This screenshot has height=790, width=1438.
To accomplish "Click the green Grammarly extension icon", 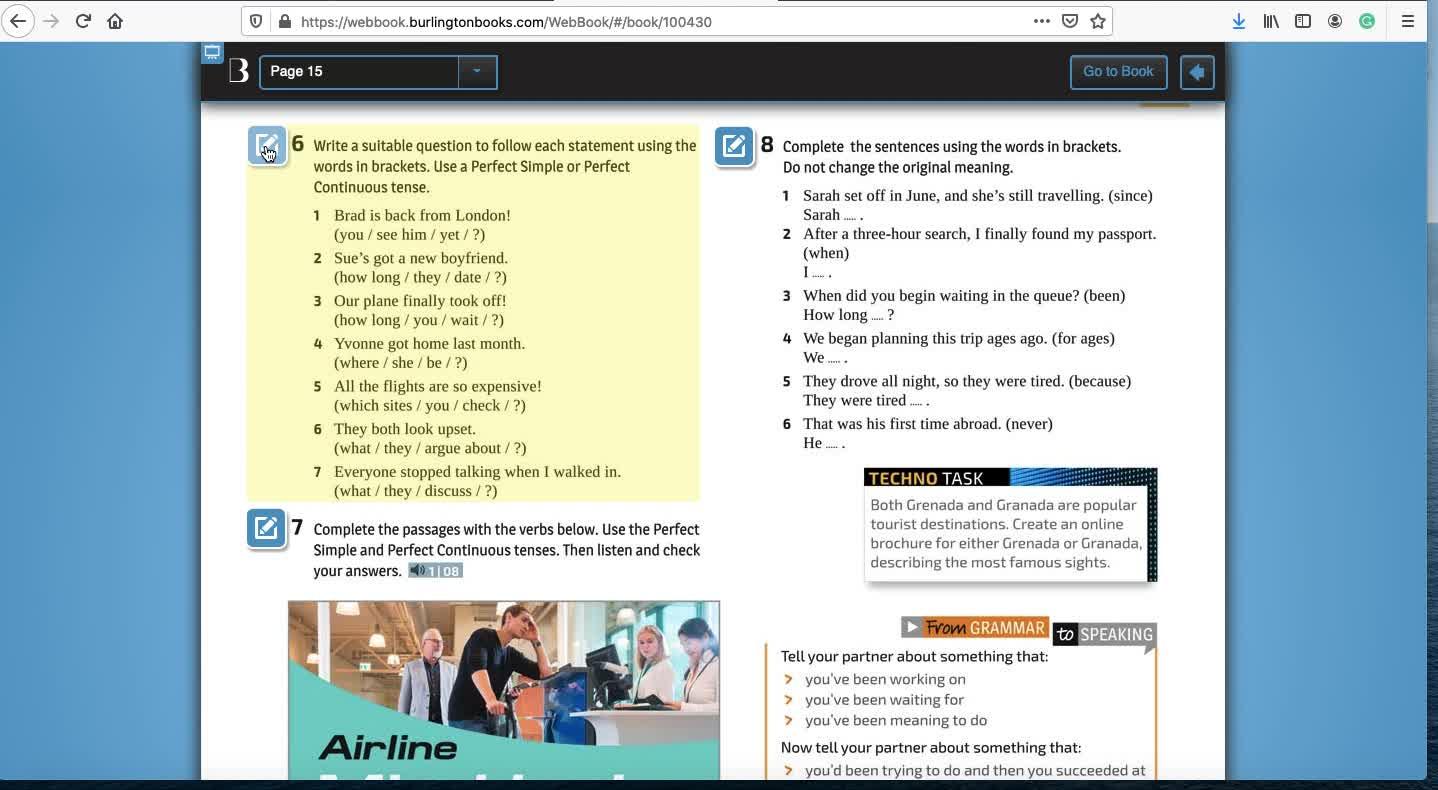I will tap(1366, 21).
